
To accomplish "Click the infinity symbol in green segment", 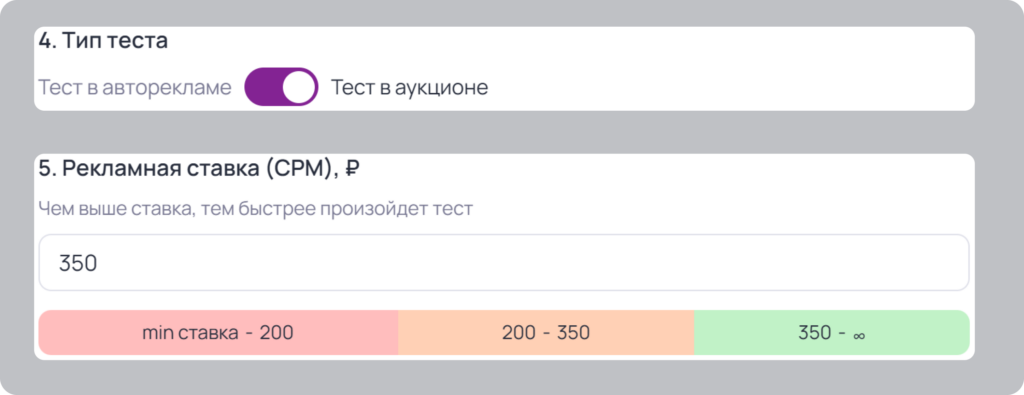I will pyautogui.click(x=859, y=336).
